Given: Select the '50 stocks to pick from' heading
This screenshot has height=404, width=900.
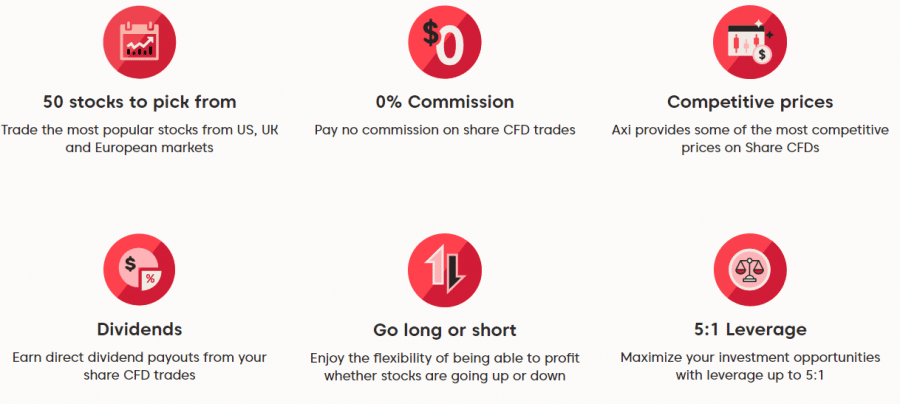Looking at the screenshot, I should (x=139, y=102).
